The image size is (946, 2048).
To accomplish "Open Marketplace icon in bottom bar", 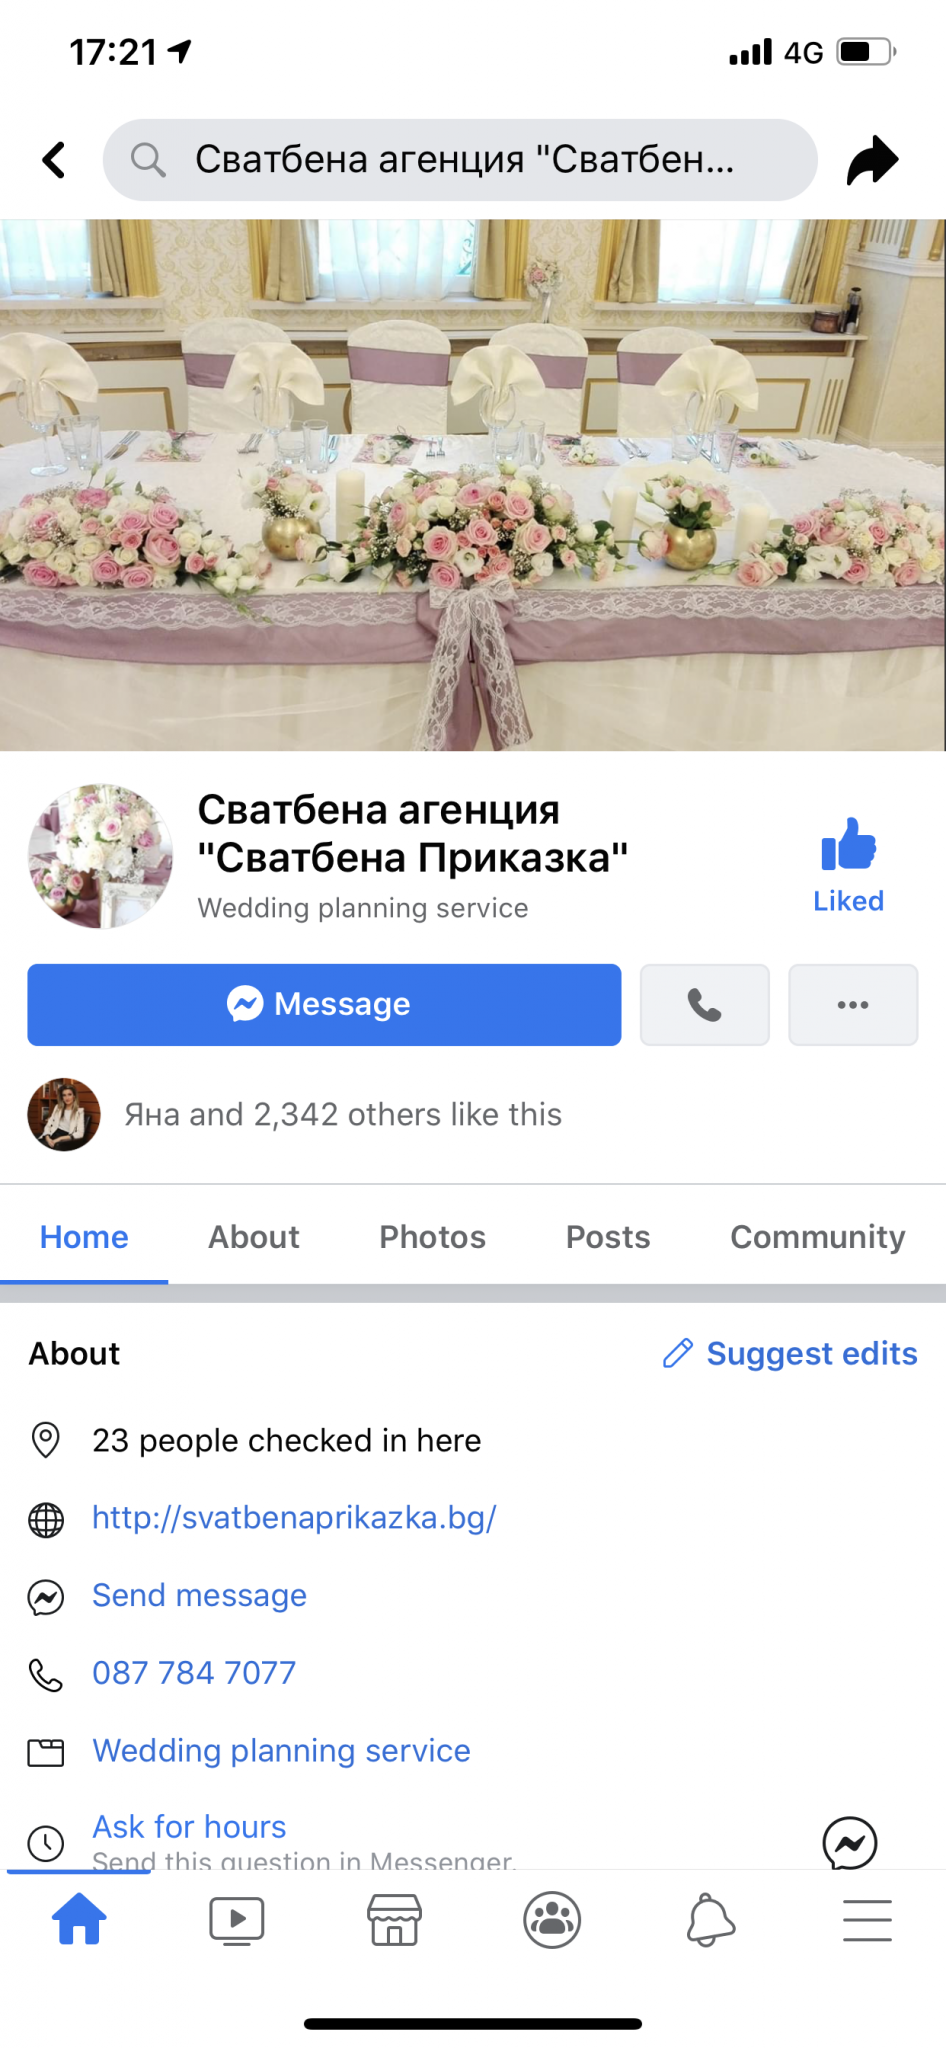I will [395, 1920].
